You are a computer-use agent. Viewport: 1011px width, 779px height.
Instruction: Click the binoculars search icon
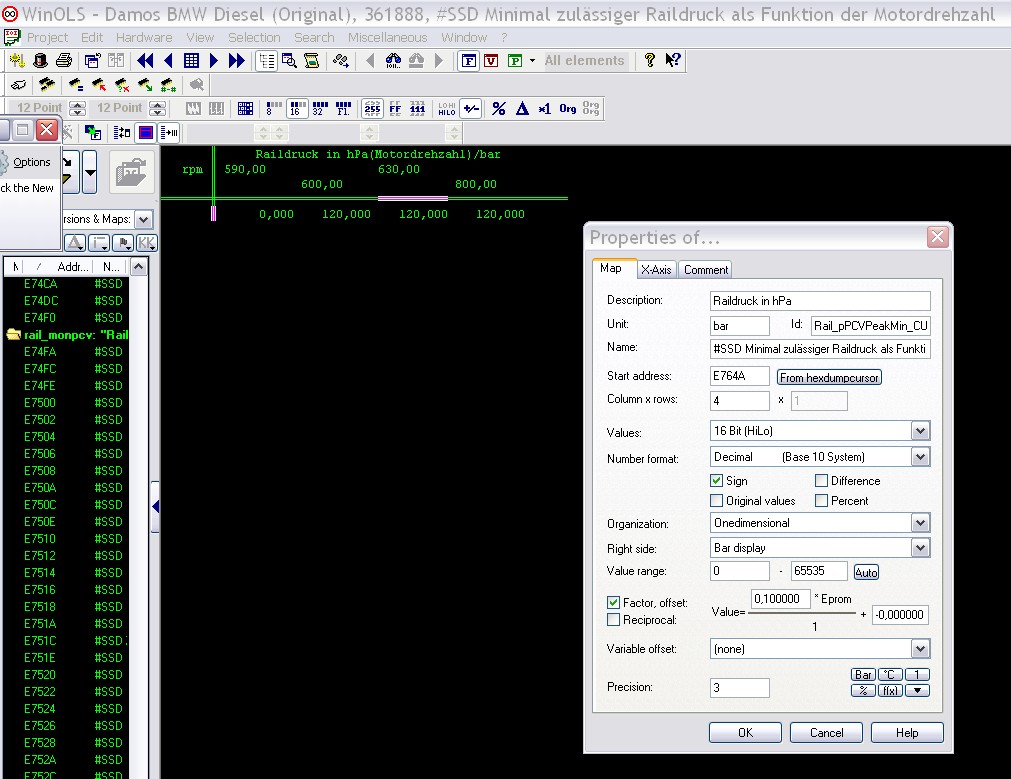(393, 61)
